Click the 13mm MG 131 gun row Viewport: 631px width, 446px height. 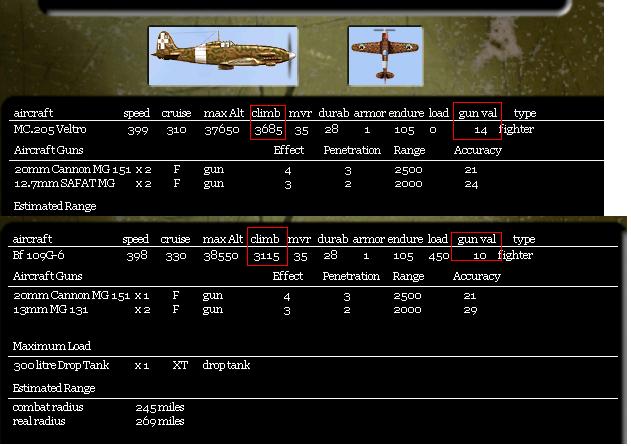245,310
